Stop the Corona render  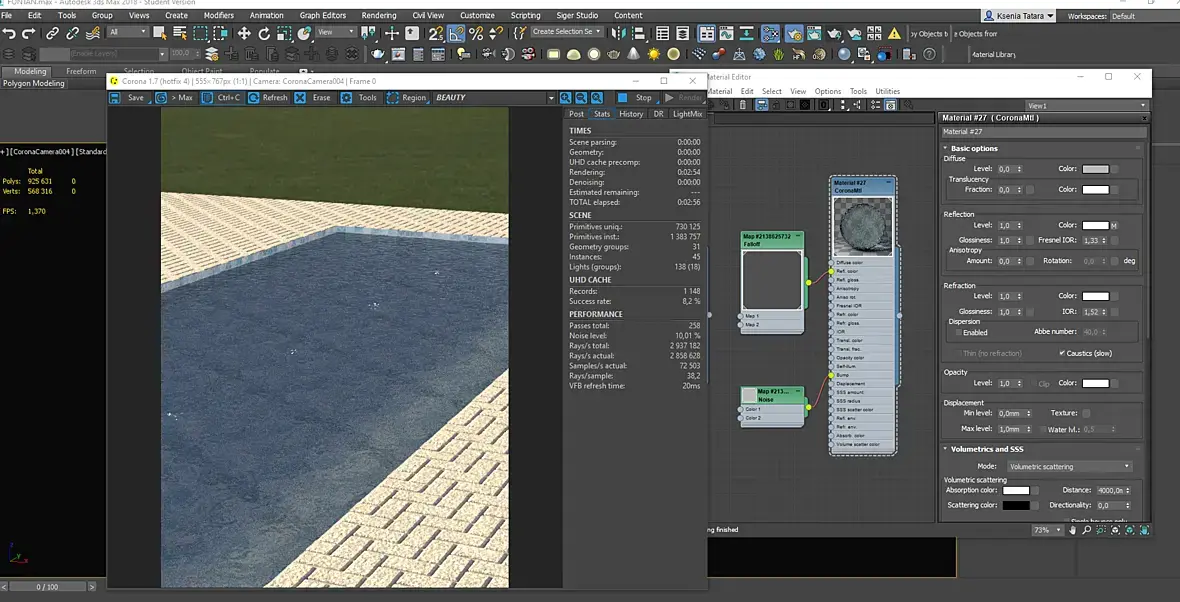[635, 98]
